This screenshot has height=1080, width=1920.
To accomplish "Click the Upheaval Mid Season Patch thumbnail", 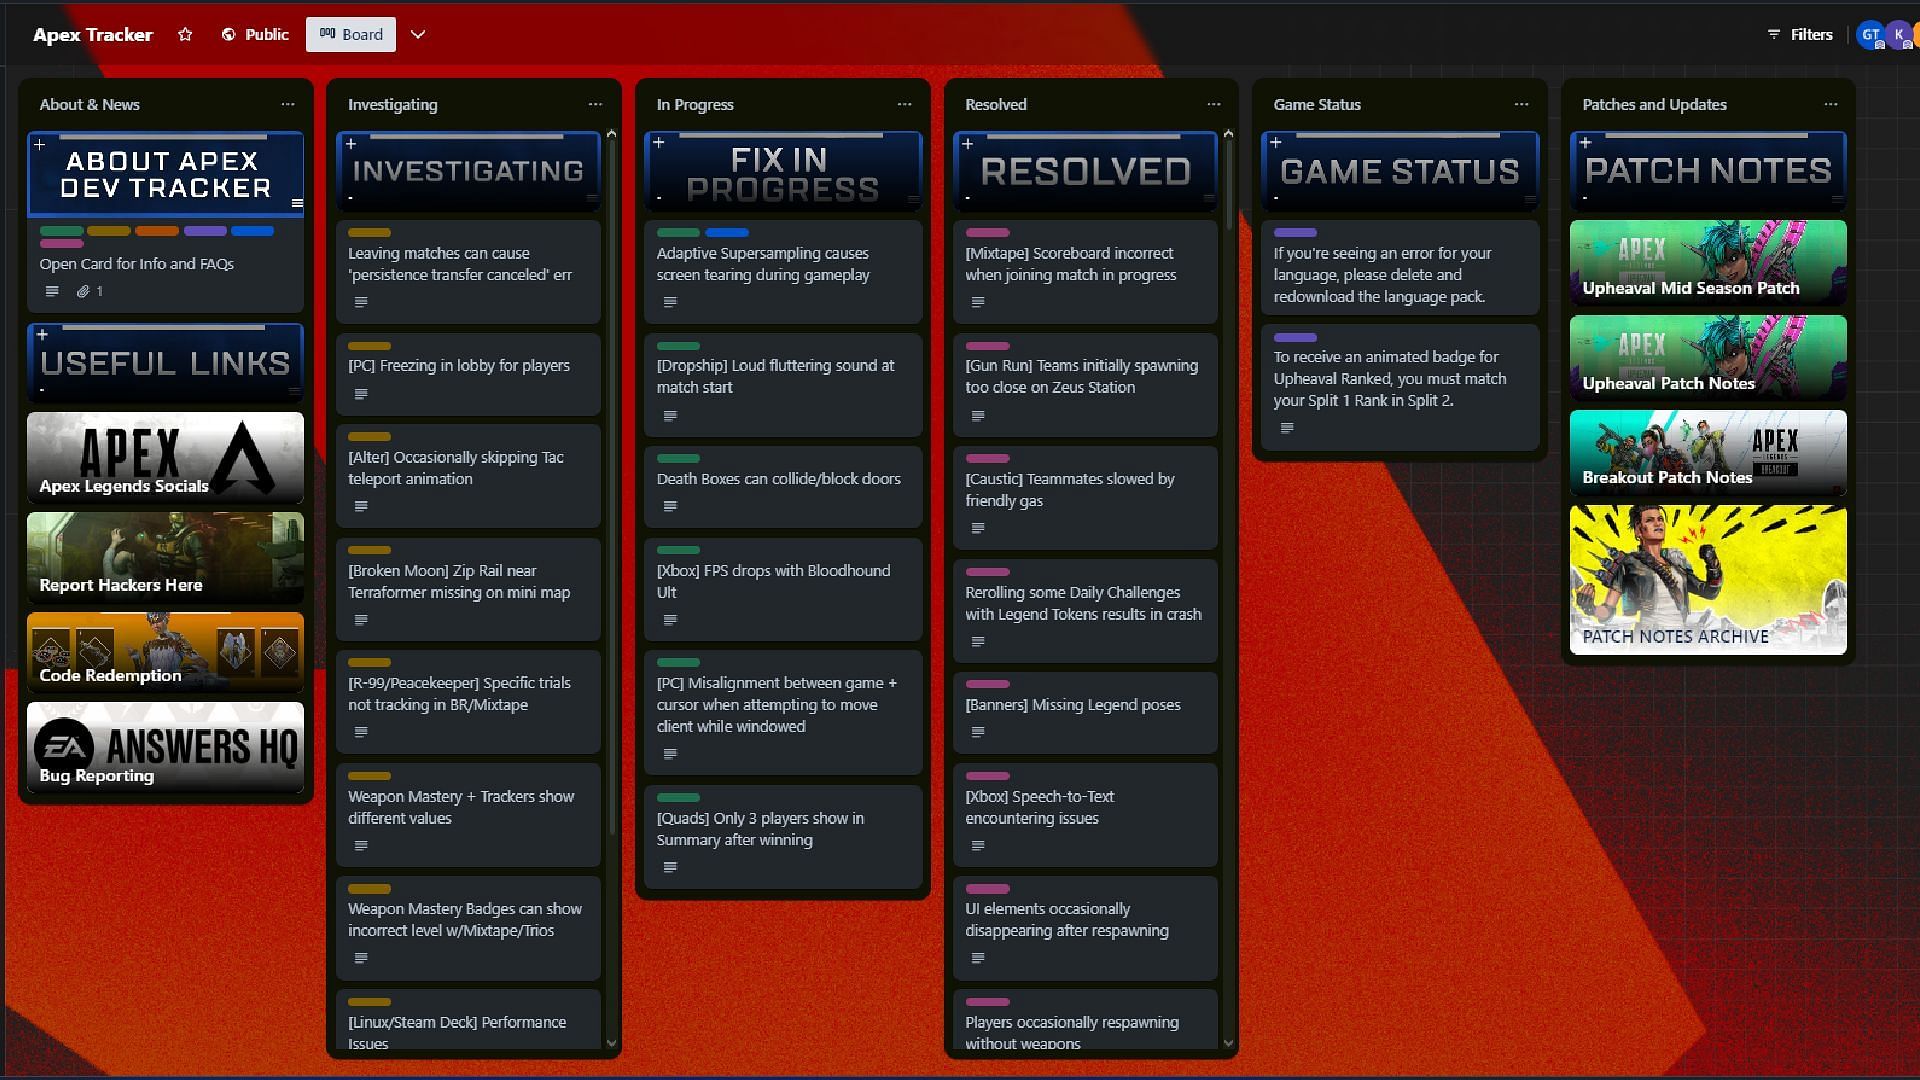I will click(1708, 261).
